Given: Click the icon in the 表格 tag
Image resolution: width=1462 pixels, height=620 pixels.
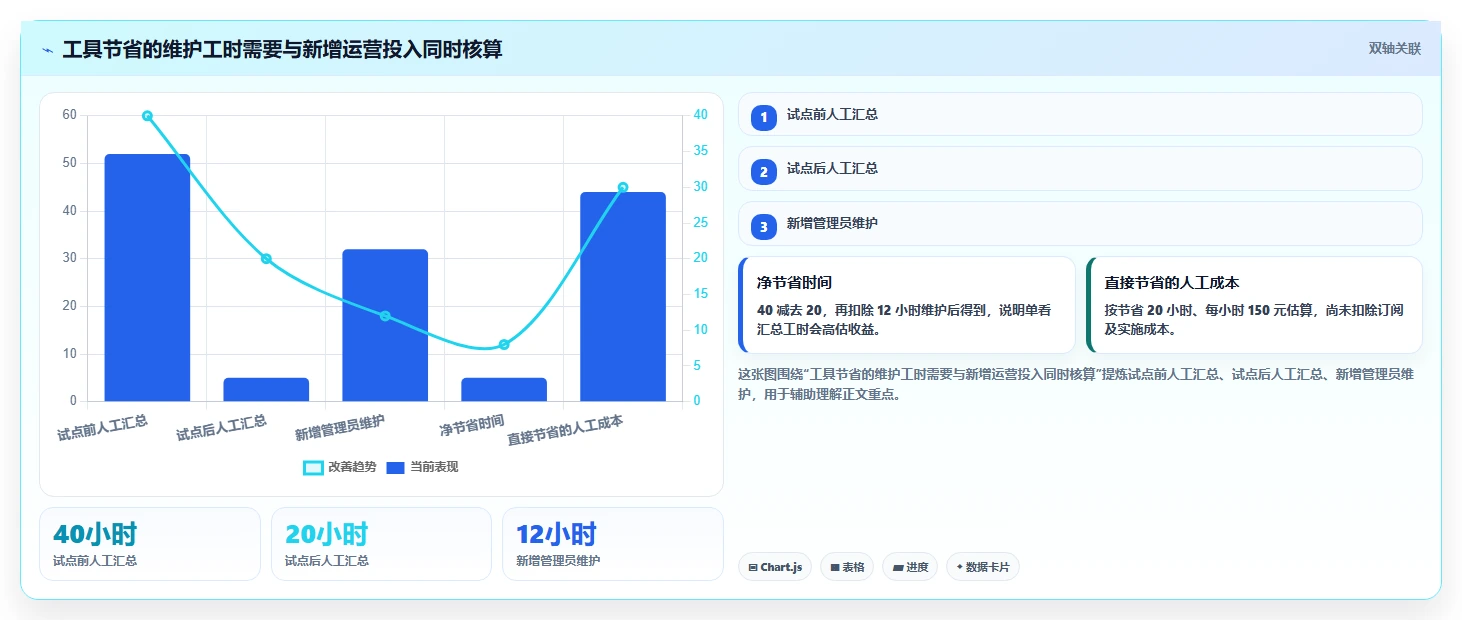Looking at the screenshot, I should 835,567.
